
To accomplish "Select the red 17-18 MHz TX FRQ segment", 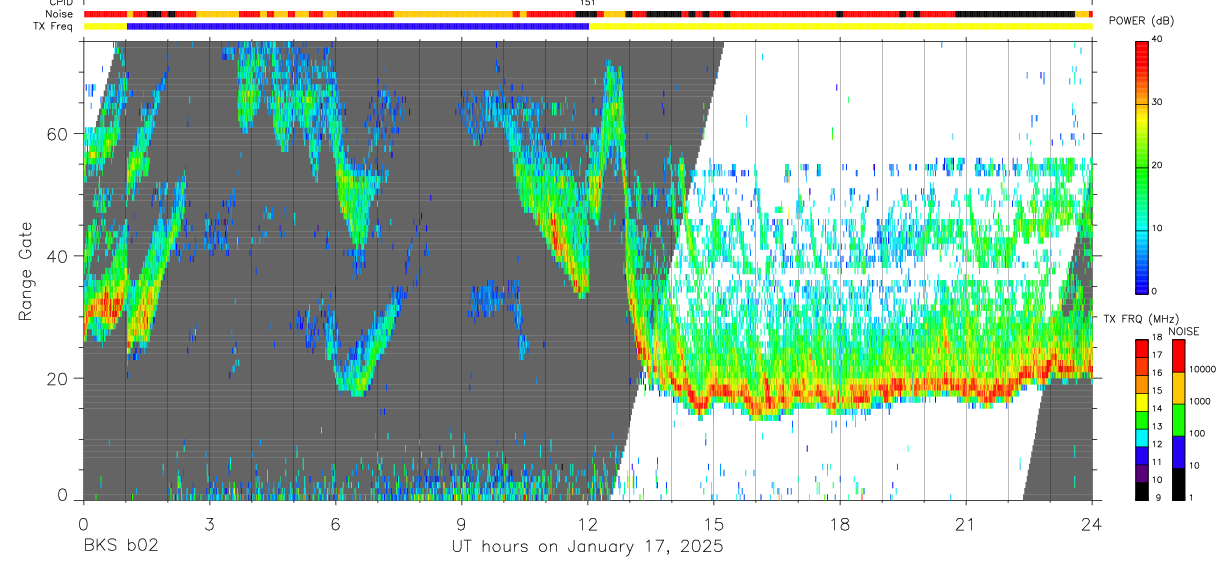I will click(x=1141, y=349).
